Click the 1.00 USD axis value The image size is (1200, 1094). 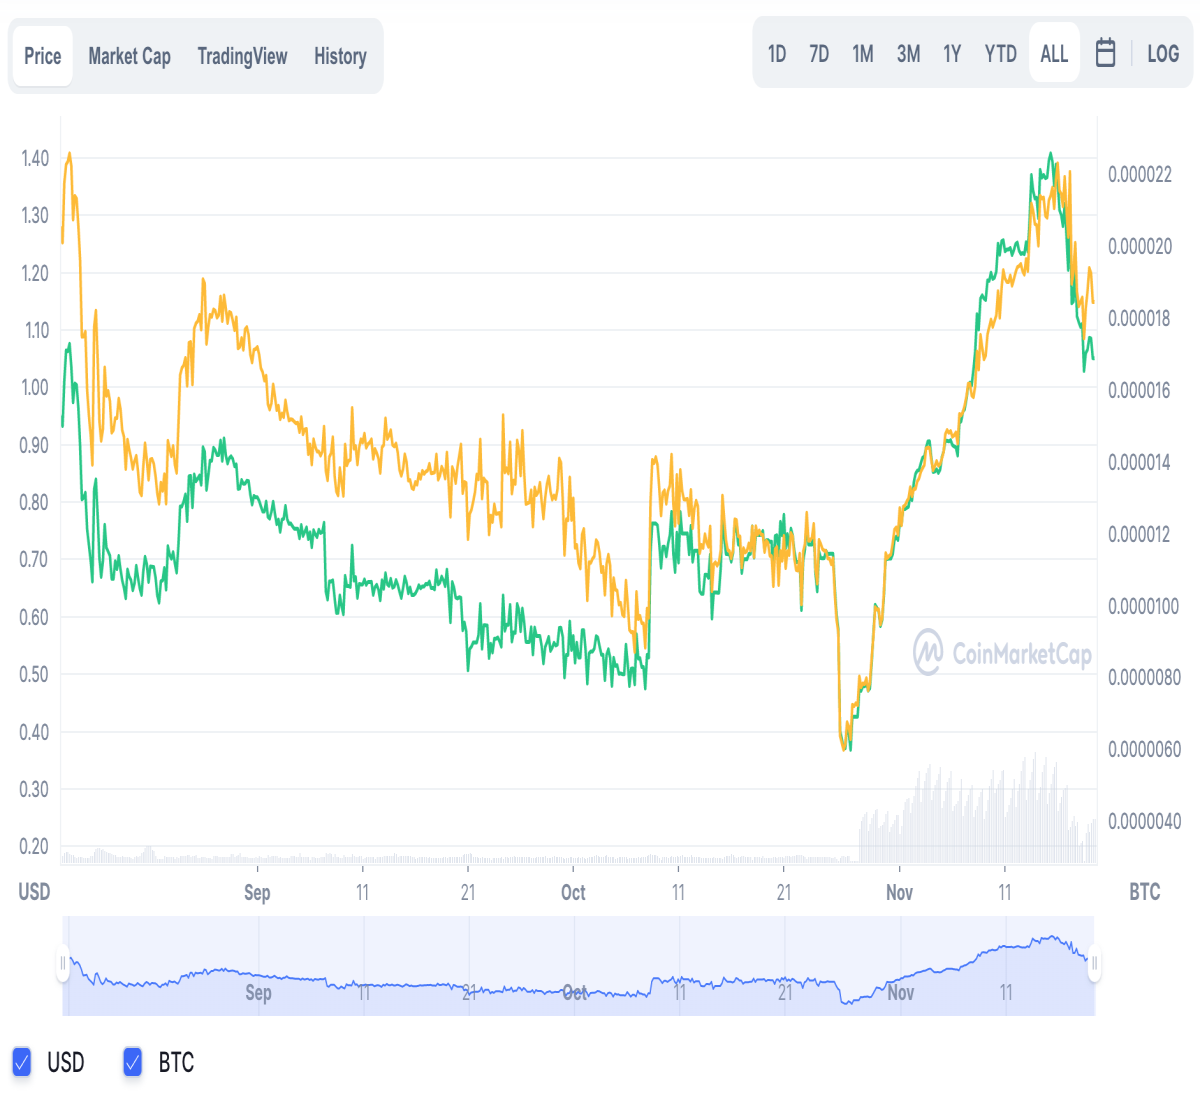[35, 387]
